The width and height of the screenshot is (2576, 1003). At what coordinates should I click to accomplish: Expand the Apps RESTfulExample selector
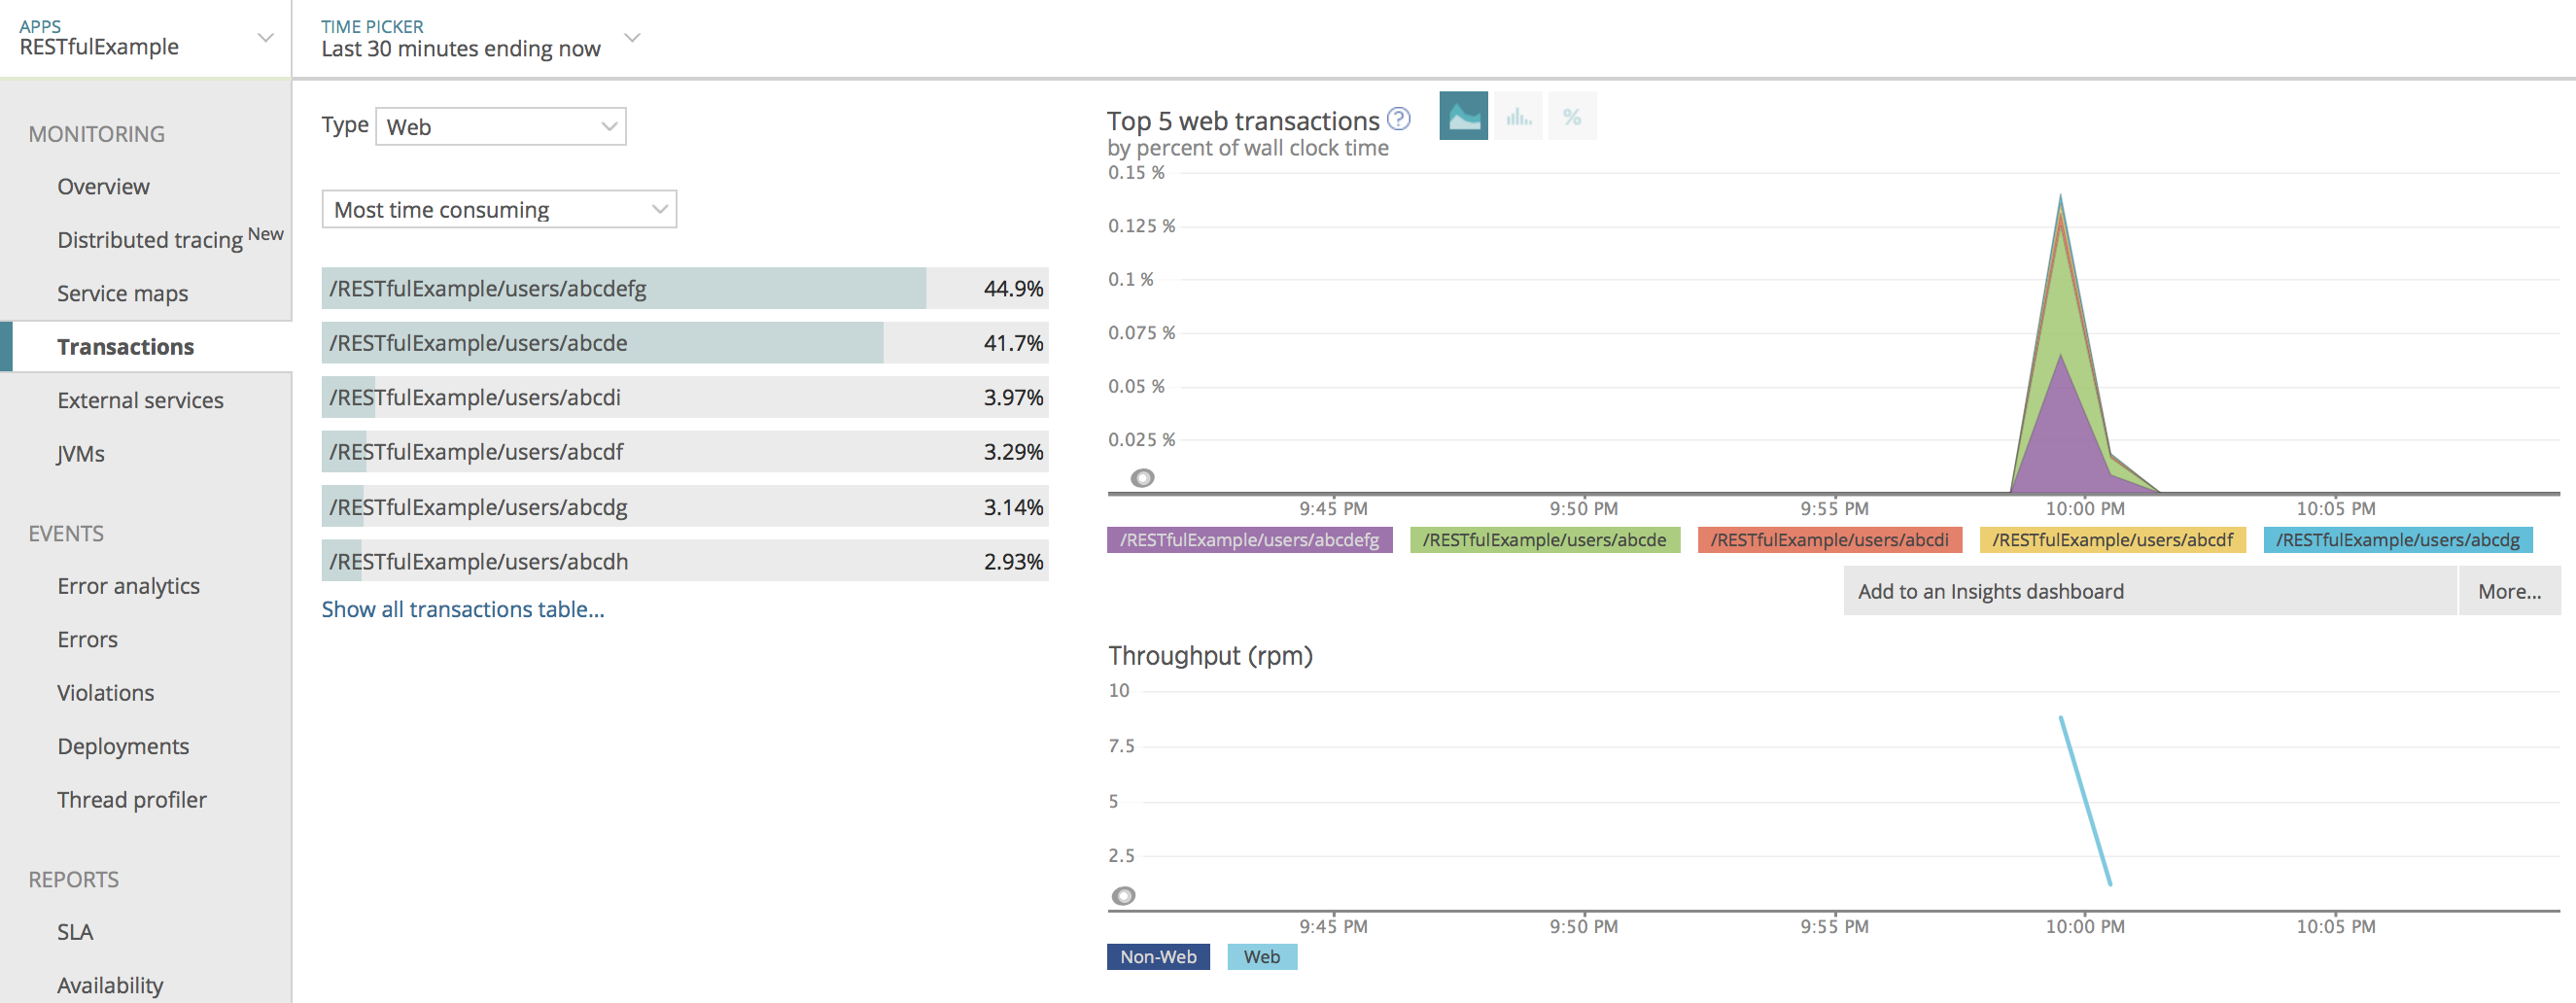tap(265, 38)
